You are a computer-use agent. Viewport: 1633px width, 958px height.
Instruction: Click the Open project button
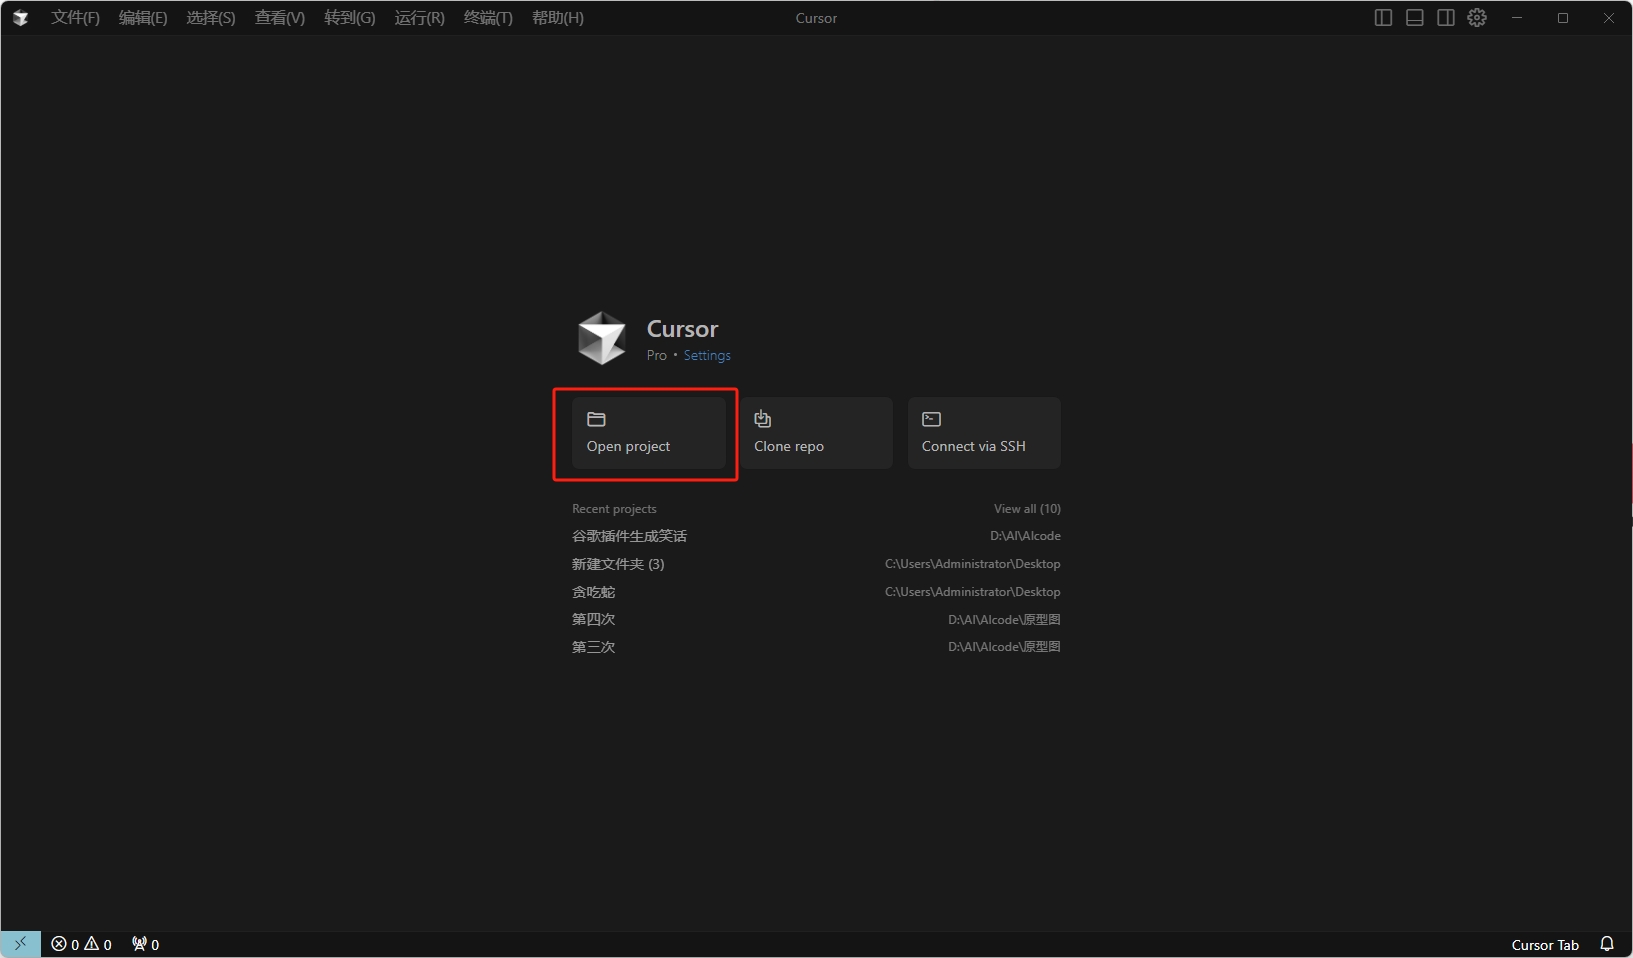point(648,433)
